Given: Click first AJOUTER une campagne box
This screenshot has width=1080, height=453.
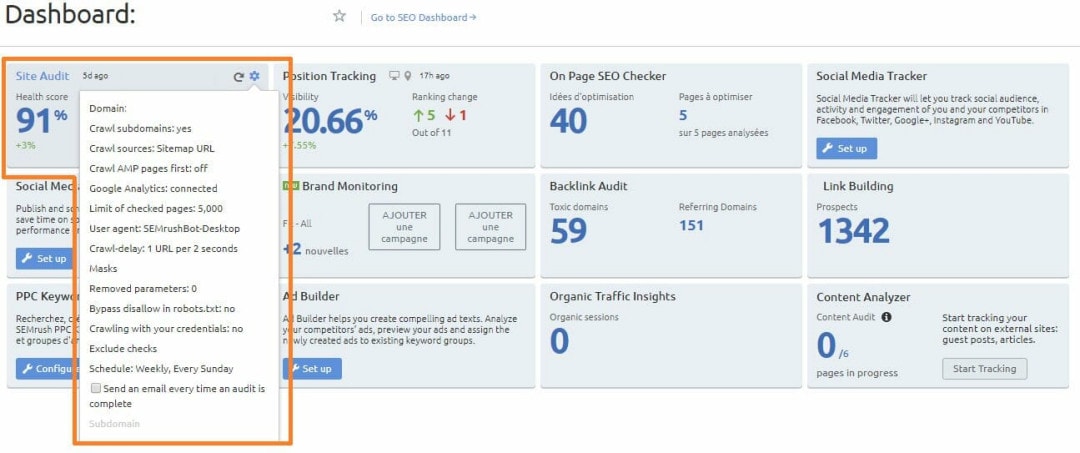Looking at the screenshot, I should [x=404, y=227].
